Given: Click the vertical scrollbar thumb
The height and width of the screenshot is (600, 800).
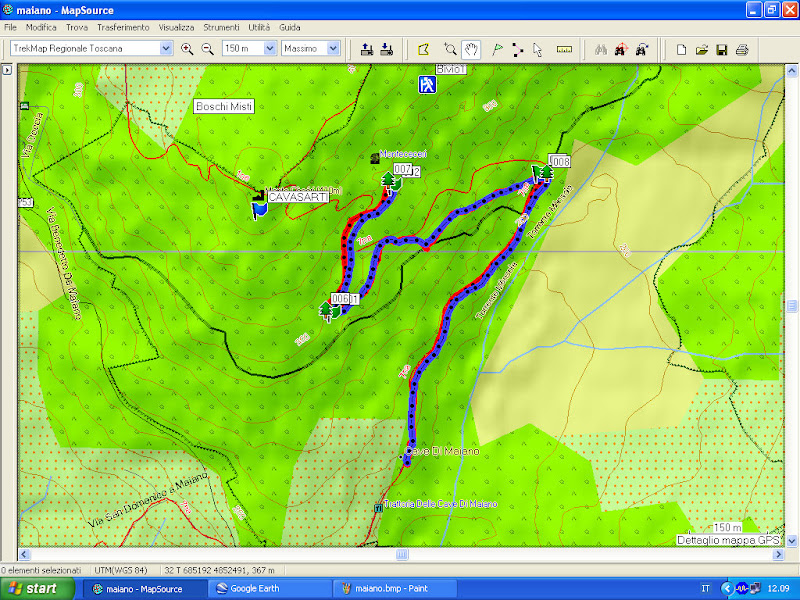Looking at the screenshot, I should pos(792,306).
